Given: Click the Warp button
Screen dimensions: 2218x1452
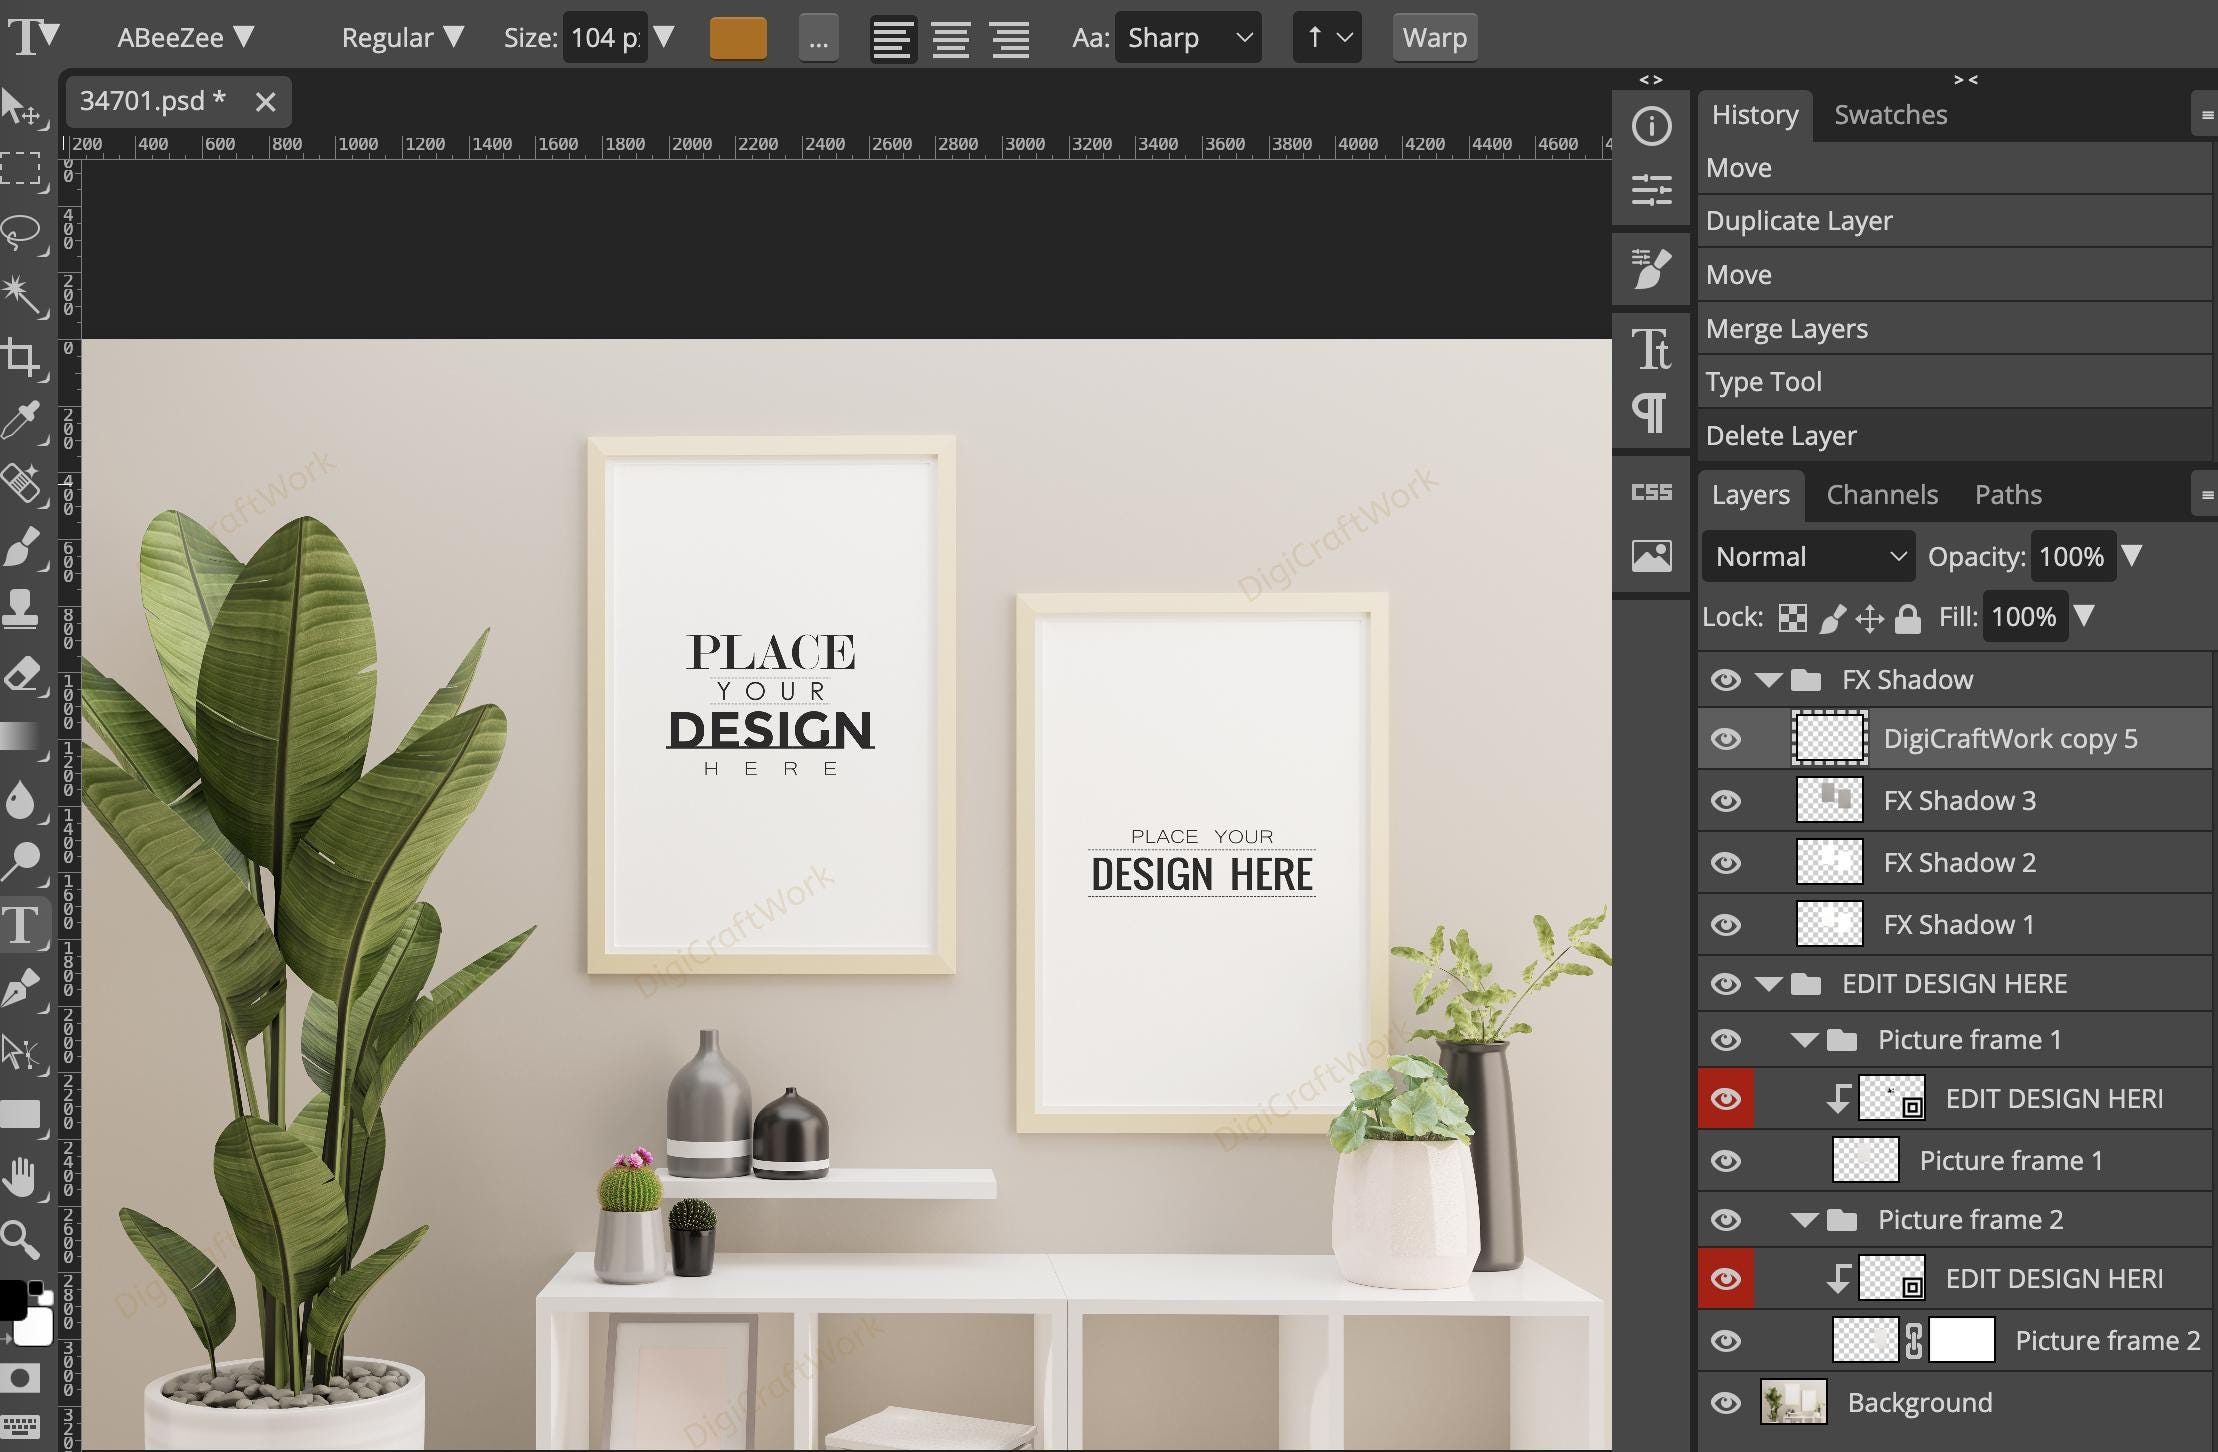Looking at the screenshot, I should tap(1434, 38).
